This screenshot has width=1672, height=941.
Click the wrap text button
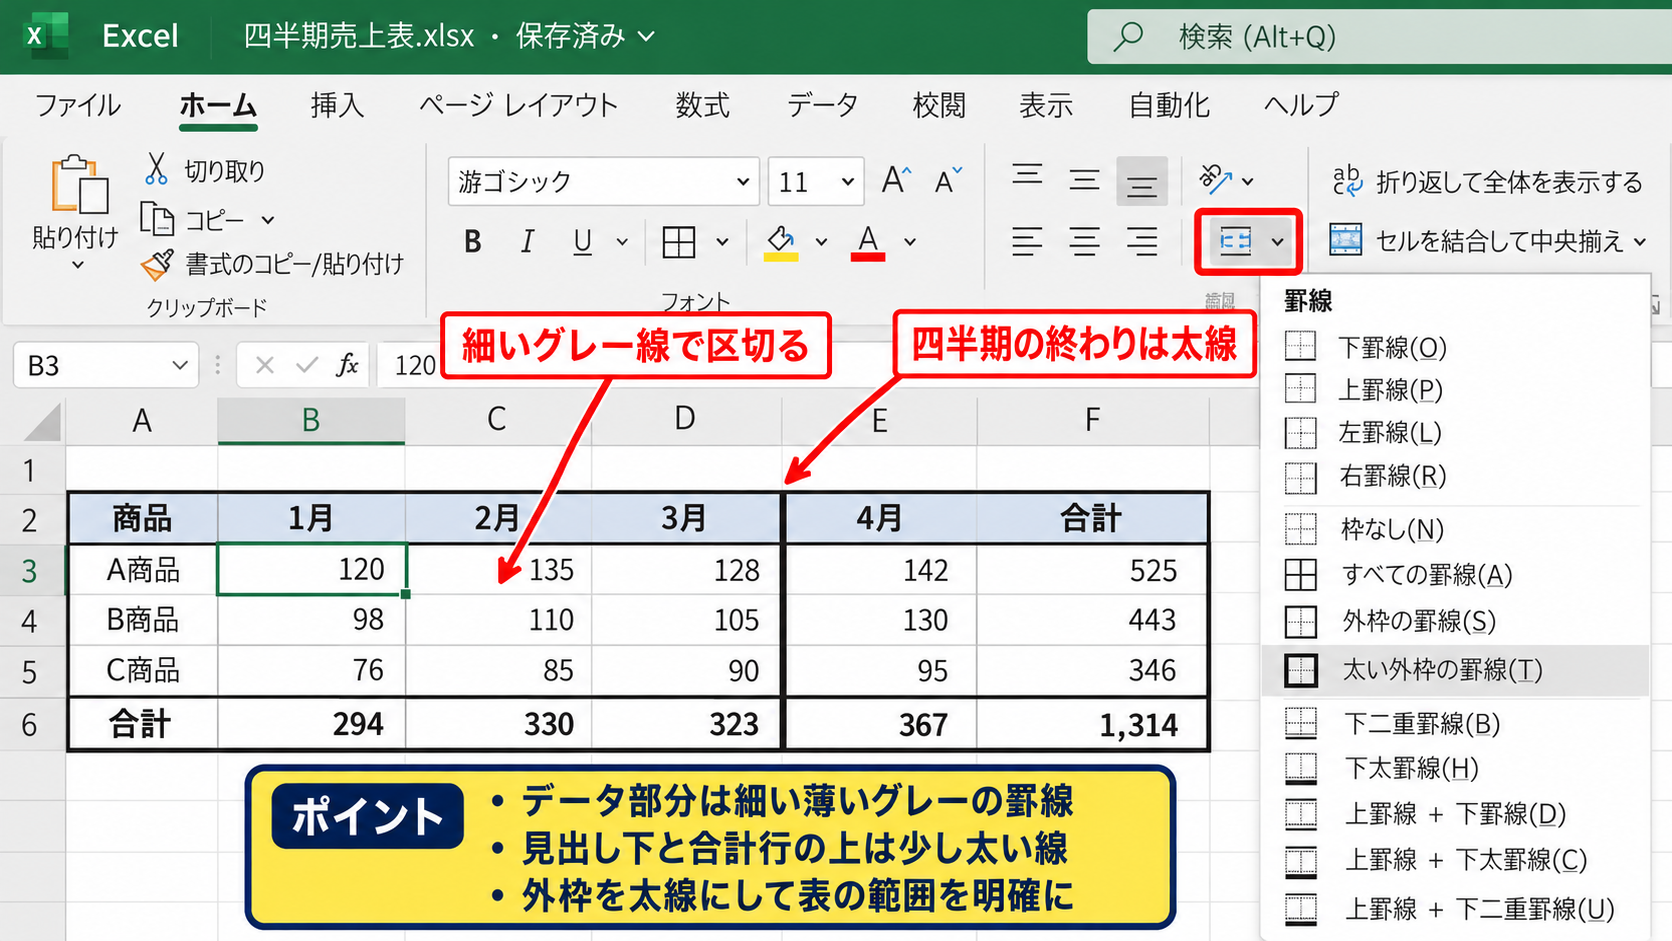[x=1487, y=181]
